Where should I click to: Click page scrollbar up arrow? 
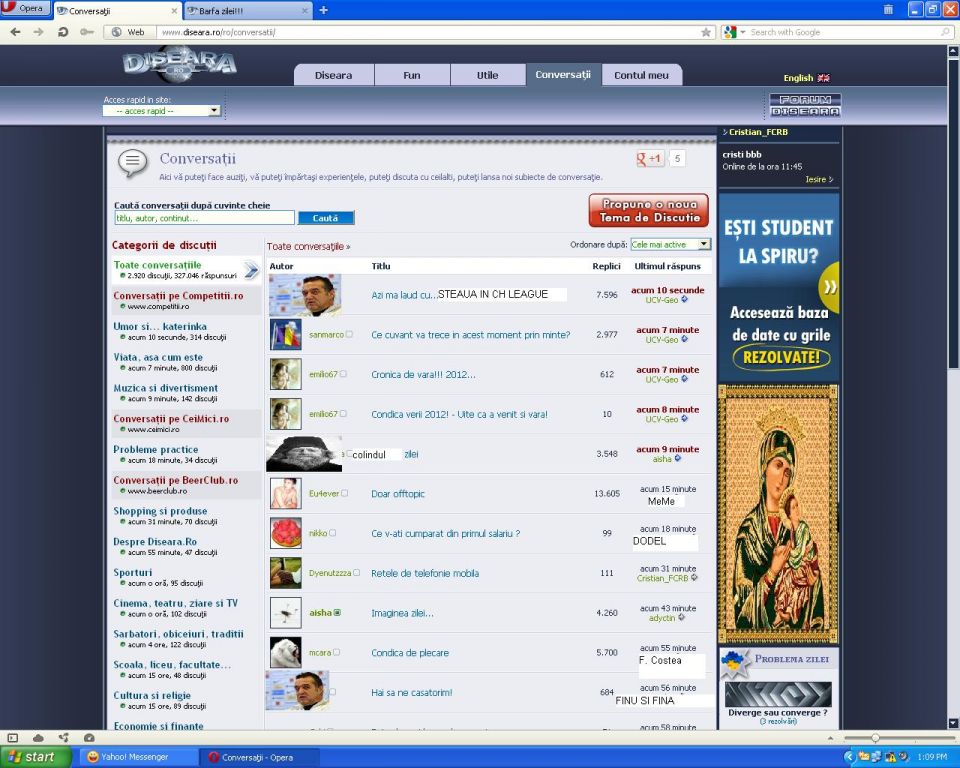tap(953, 52)
